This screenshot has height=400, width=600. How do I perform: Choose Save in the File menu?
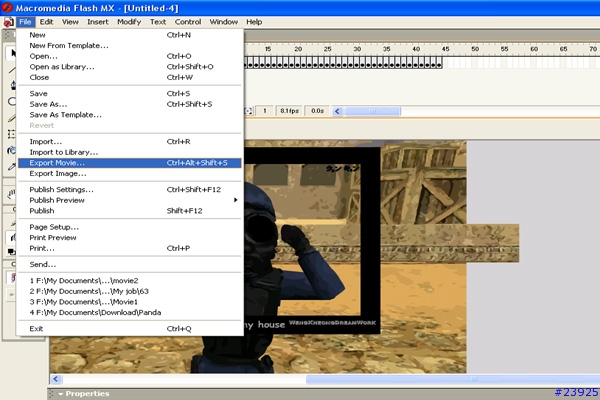(x=130, y=94)
